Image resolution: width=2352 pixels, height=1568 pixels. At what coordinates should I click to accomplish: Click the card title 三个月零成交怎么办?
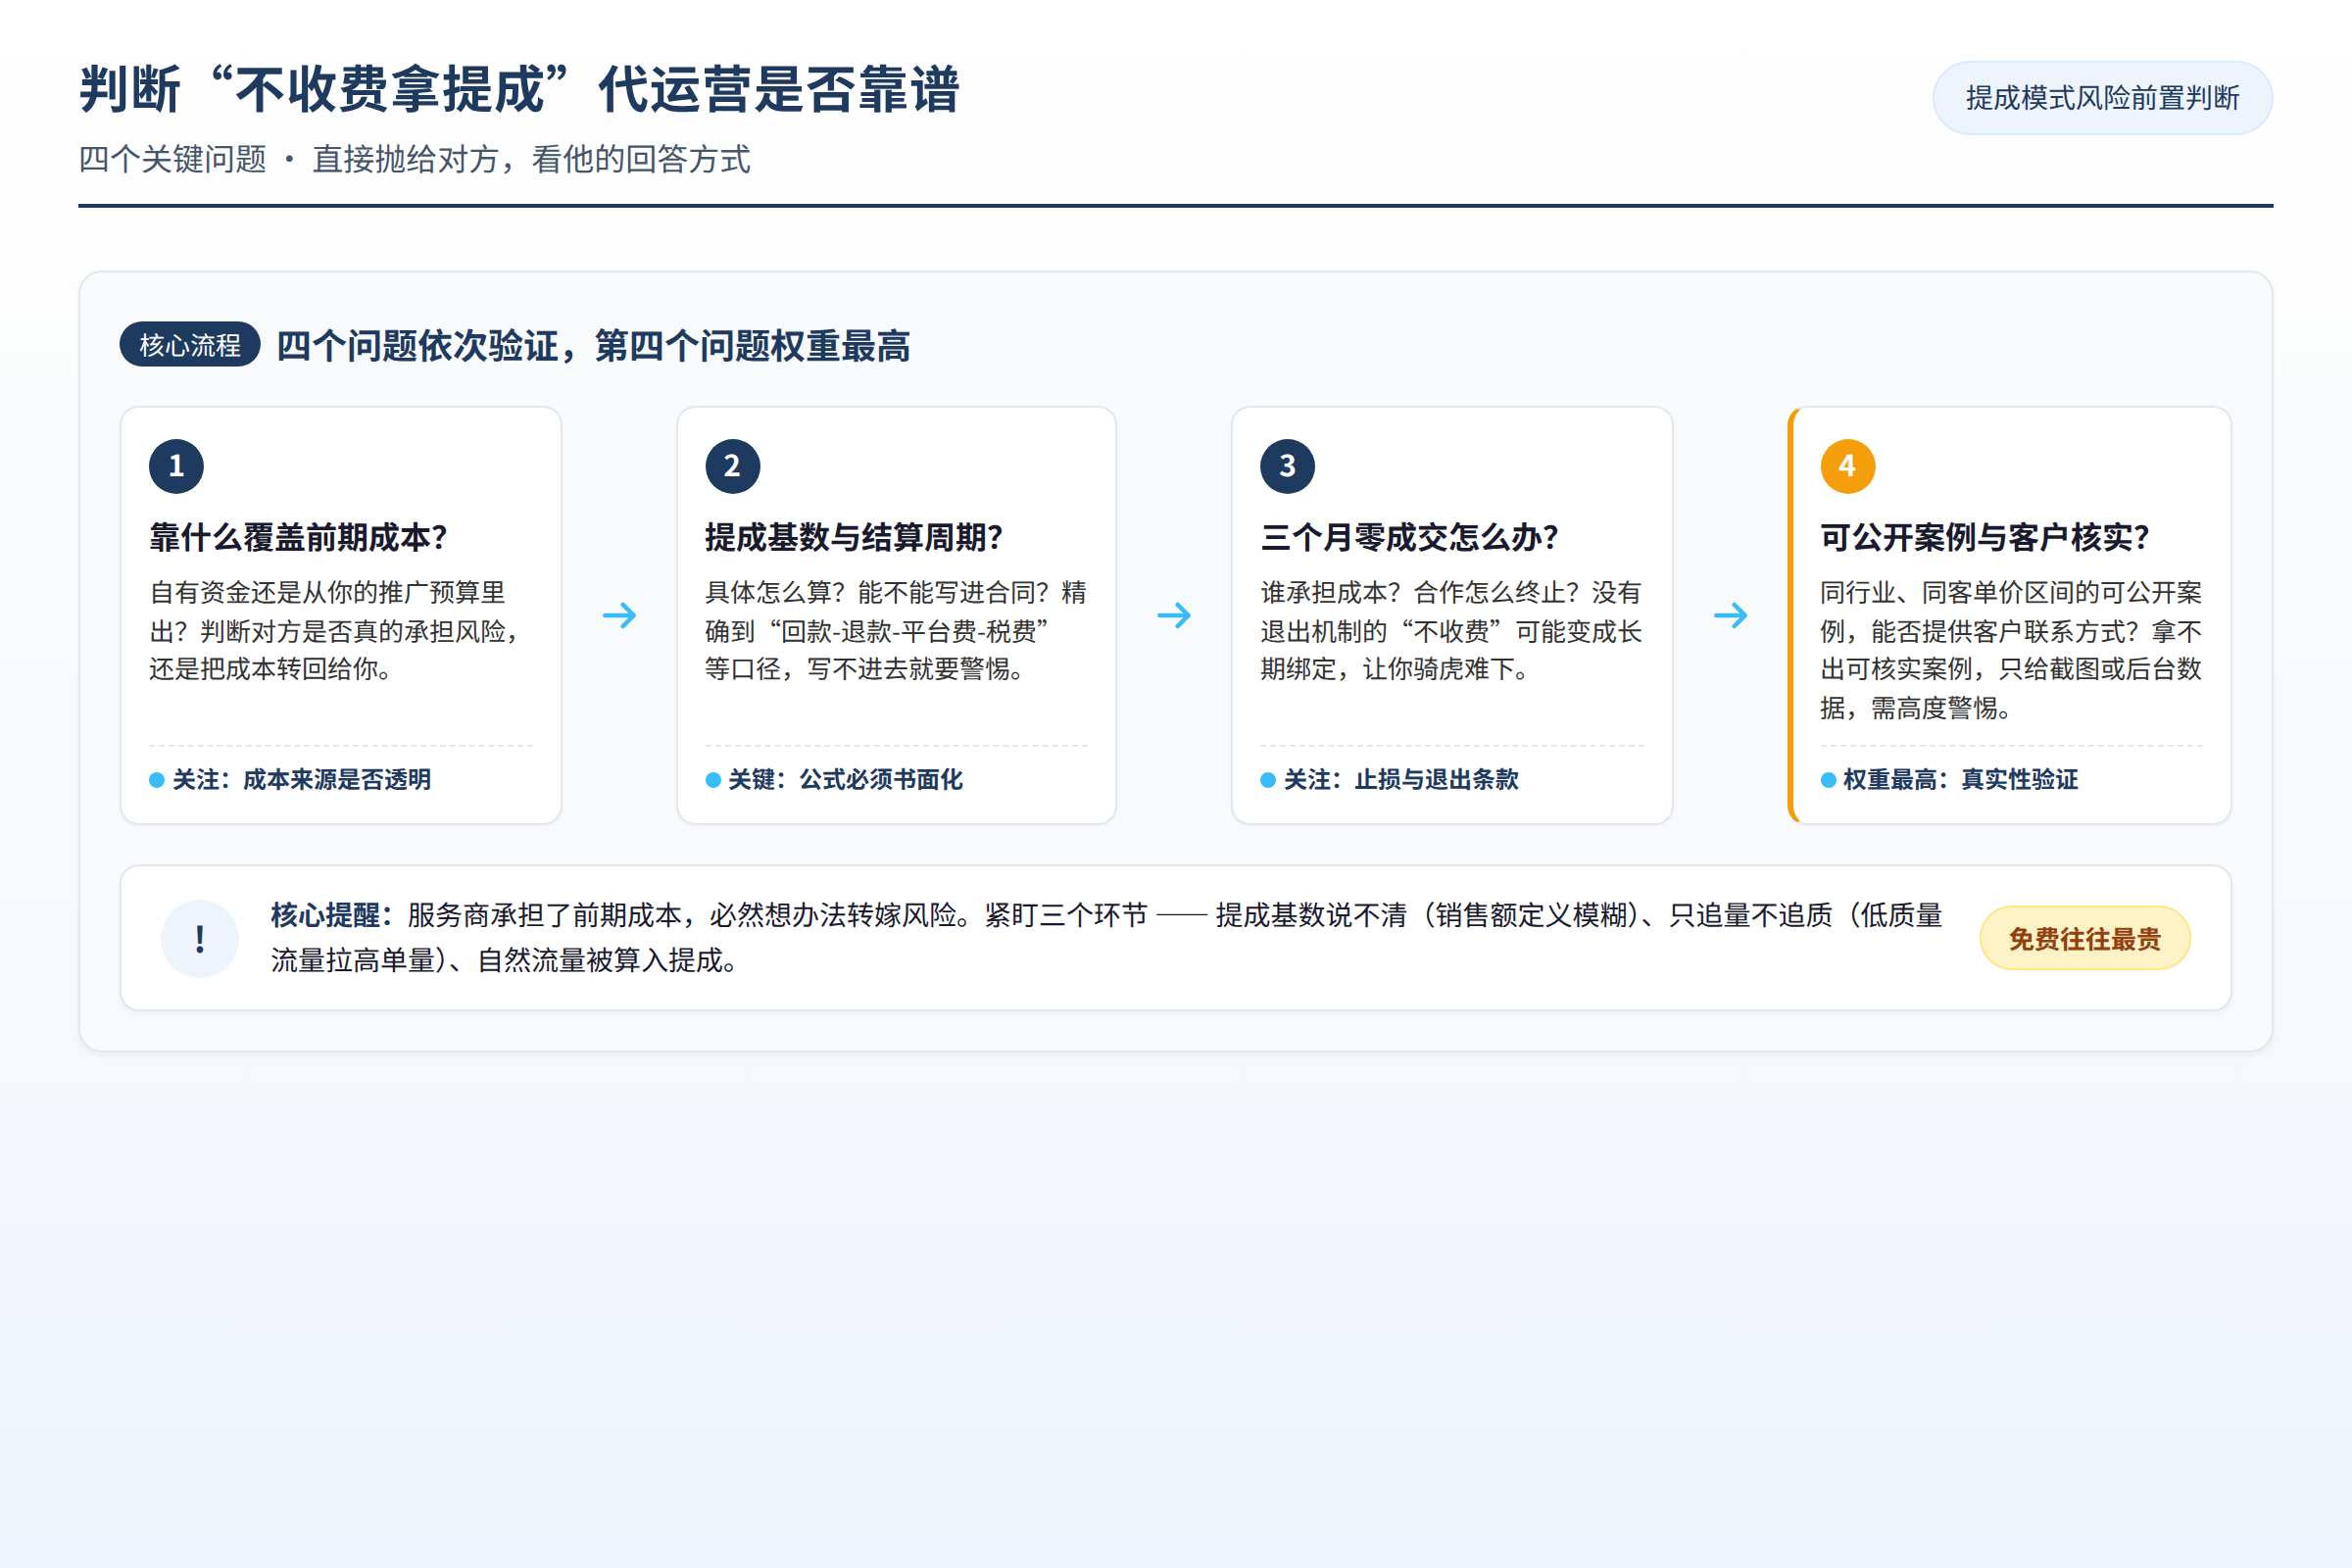tap(1410, 537)
